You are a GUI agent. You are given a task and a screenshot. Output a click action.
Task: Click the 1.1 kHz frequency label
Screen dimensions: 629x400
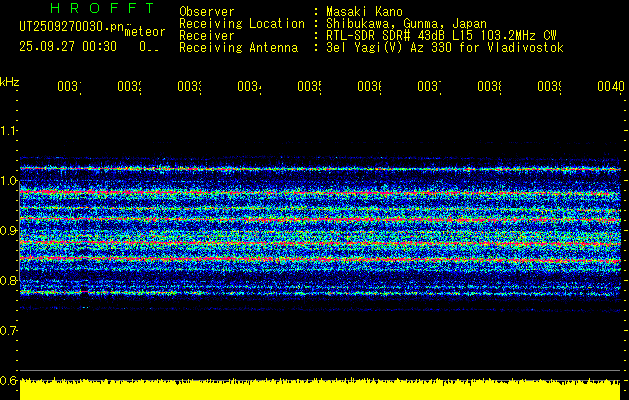[8, 131]
